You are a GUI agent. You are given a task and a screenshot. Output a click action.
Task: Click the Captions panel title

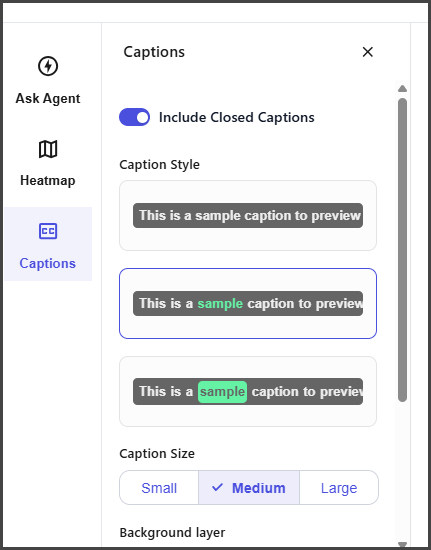(154, 52)
